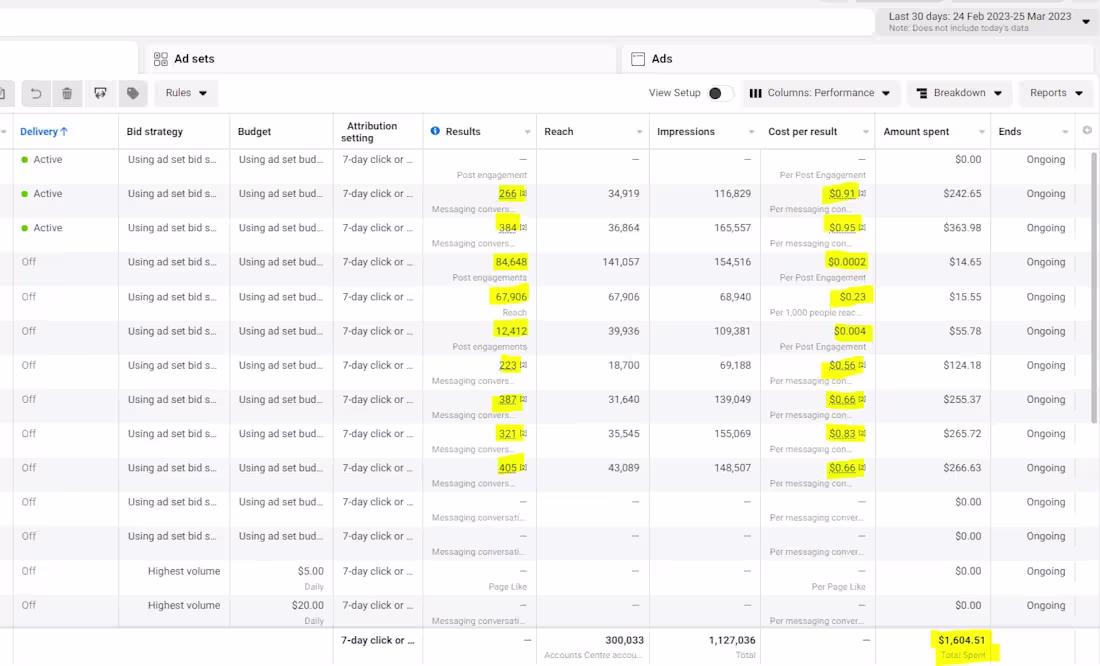This screenshot has width=1100, height=666.
Task: Click the trash delete icon
Action: (67, 93)
